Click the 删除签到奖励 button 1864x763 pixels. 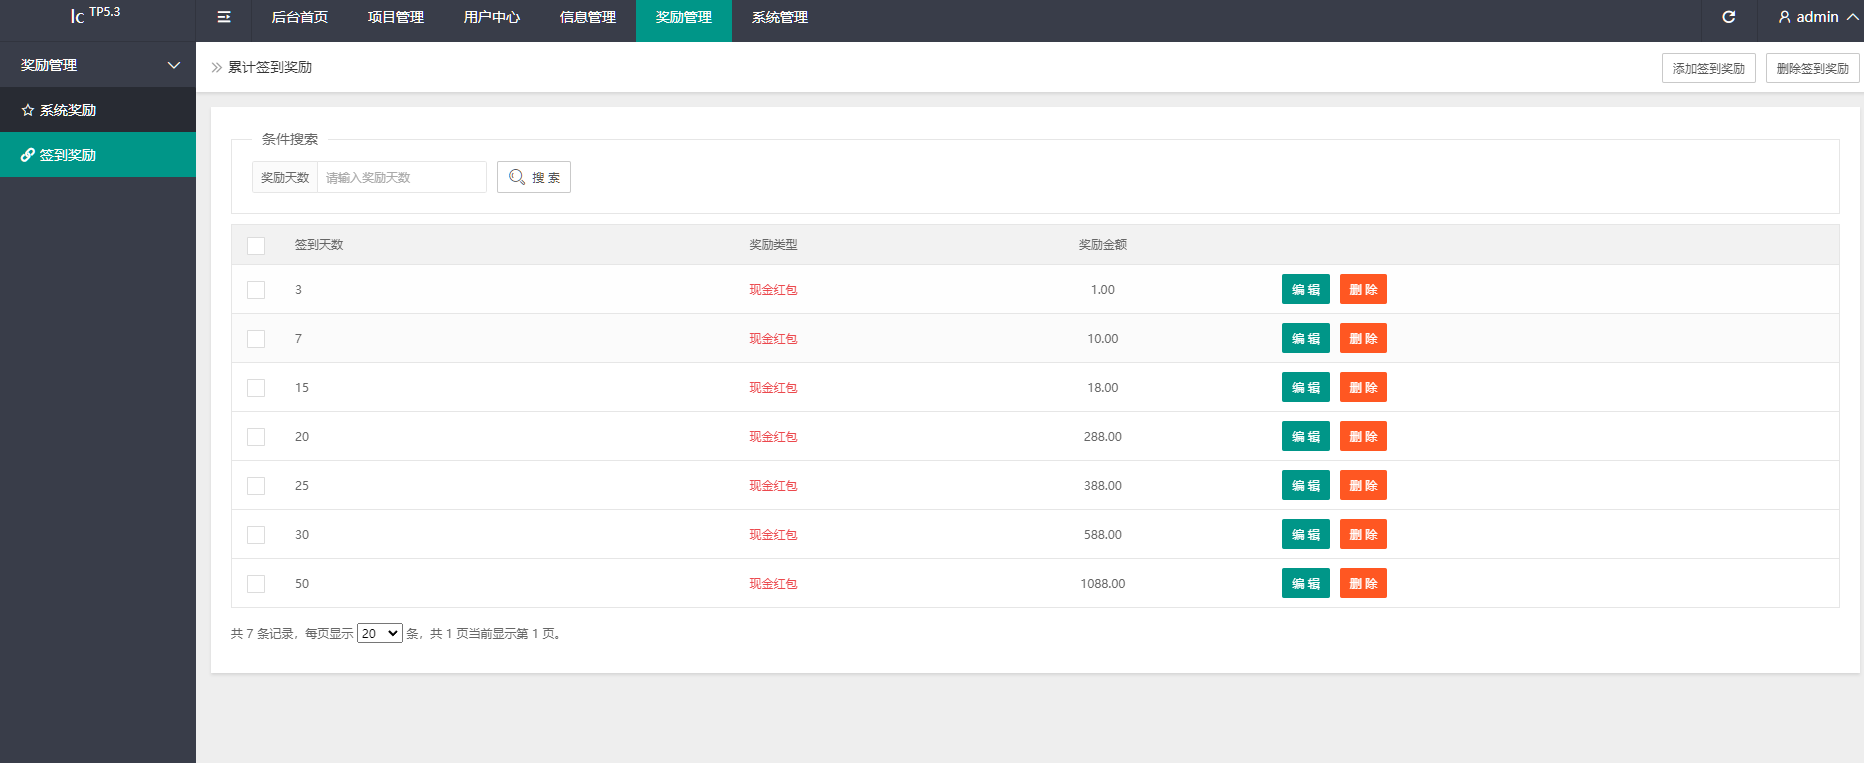point(1812,68)
